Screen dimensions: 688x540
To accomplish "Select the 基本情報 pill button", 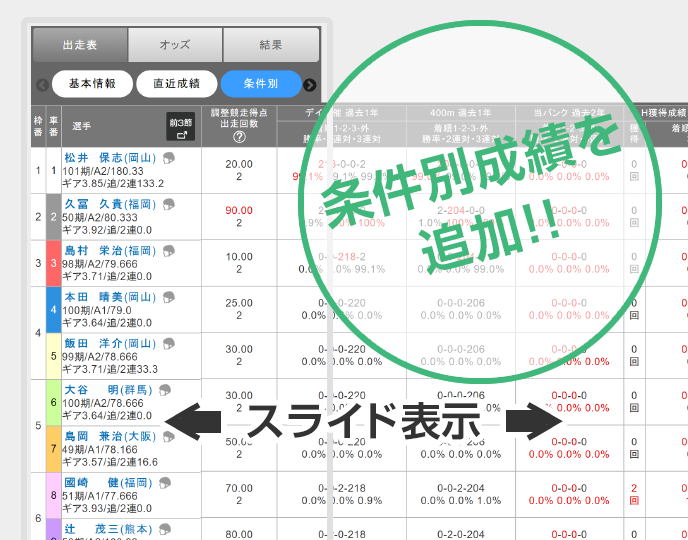I will tap(92, 84).
